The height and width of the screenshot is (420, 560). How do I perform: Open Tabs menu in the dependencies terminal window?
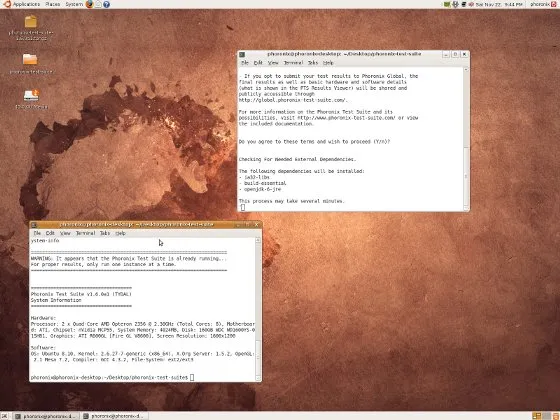[313, 63]
